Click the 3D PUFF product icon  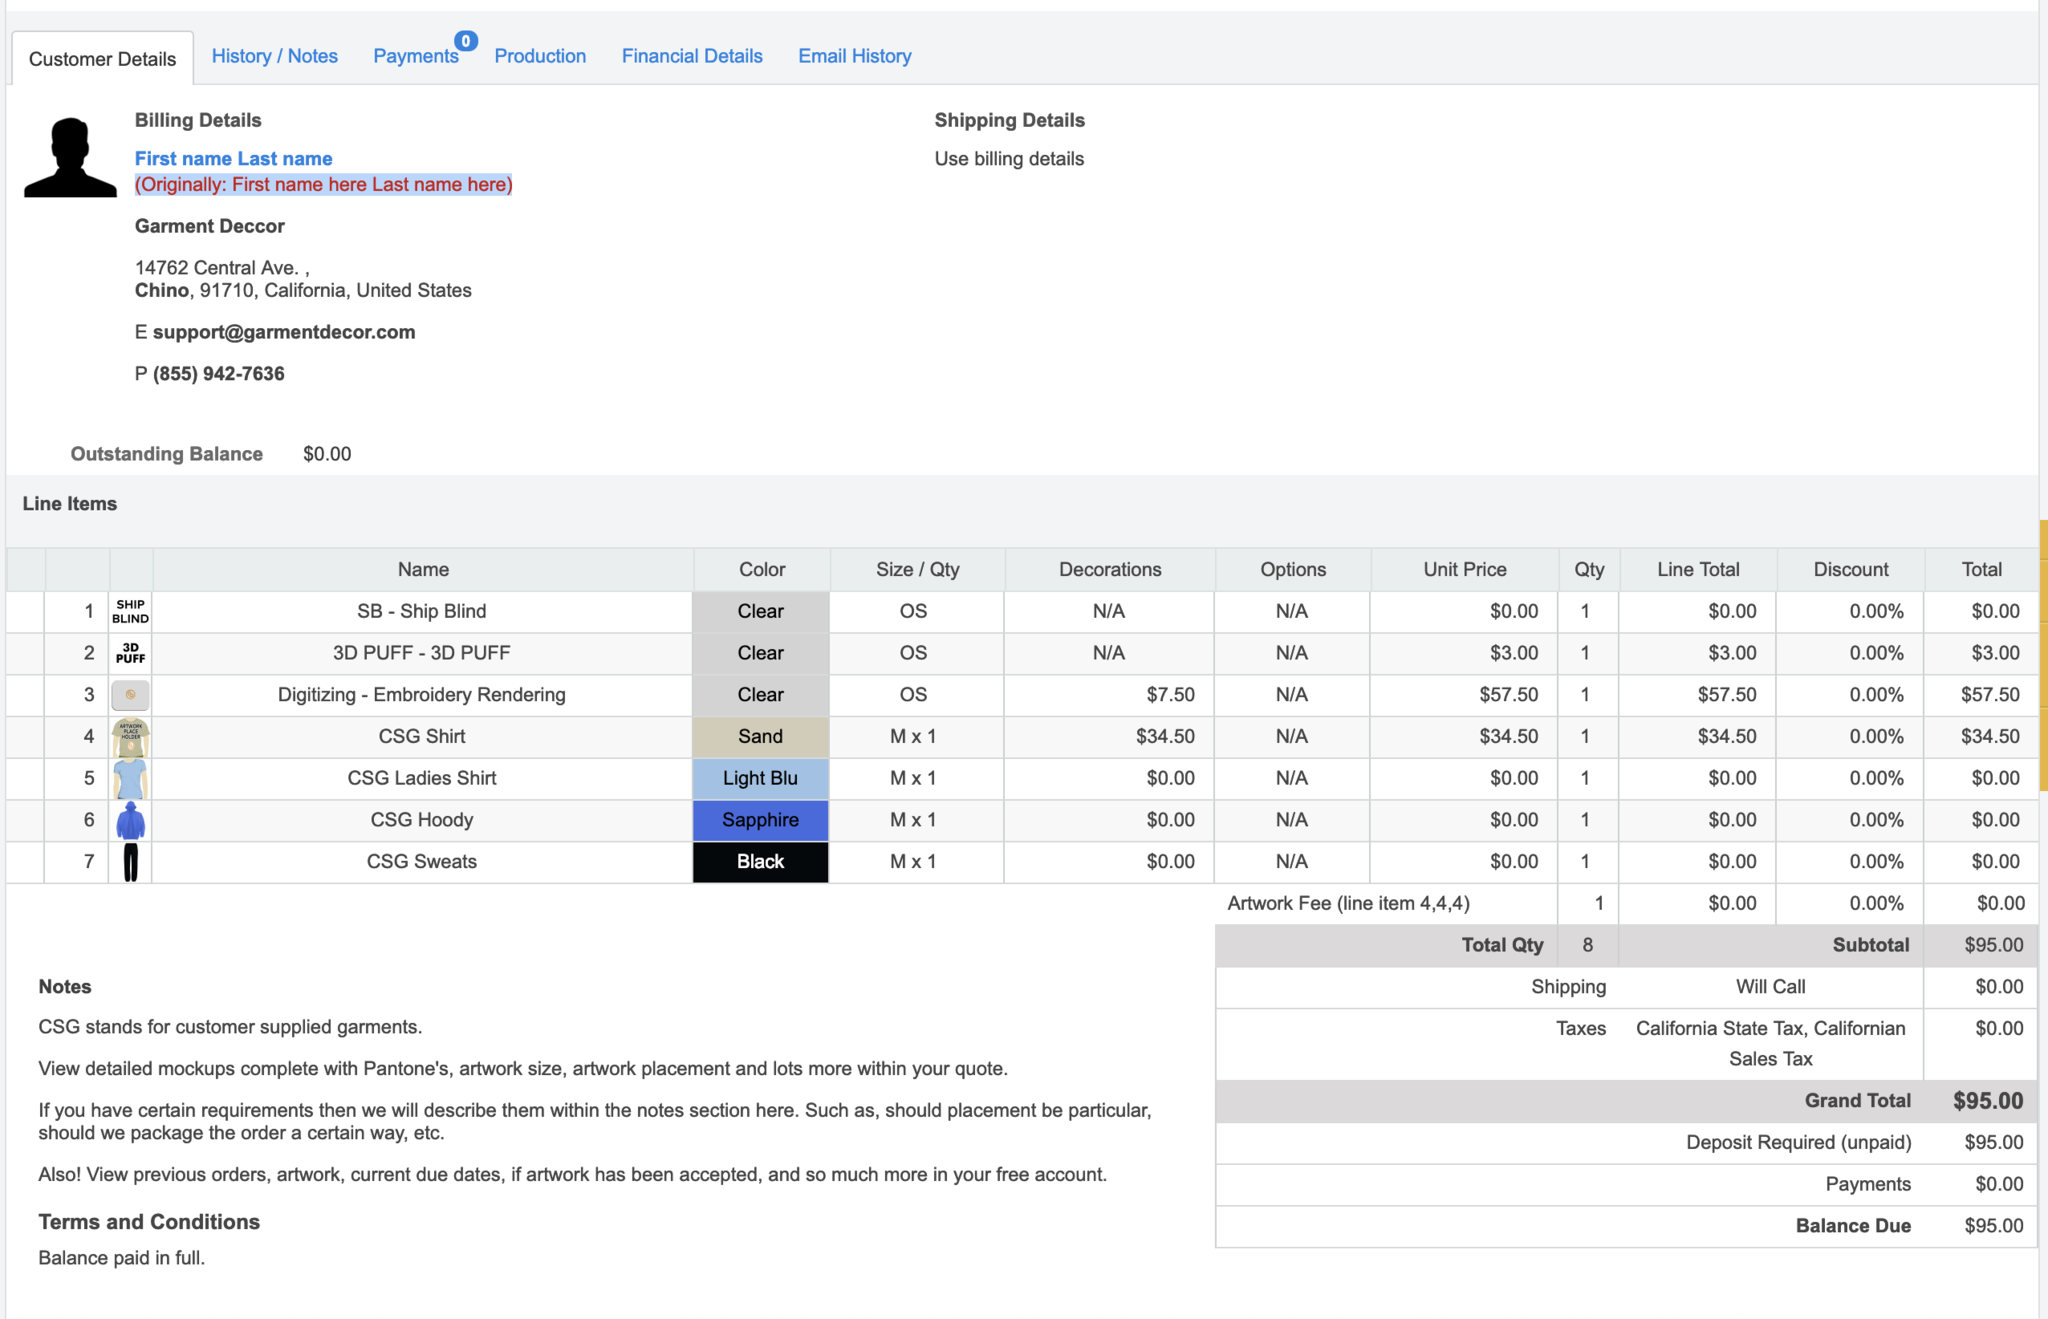130,653
